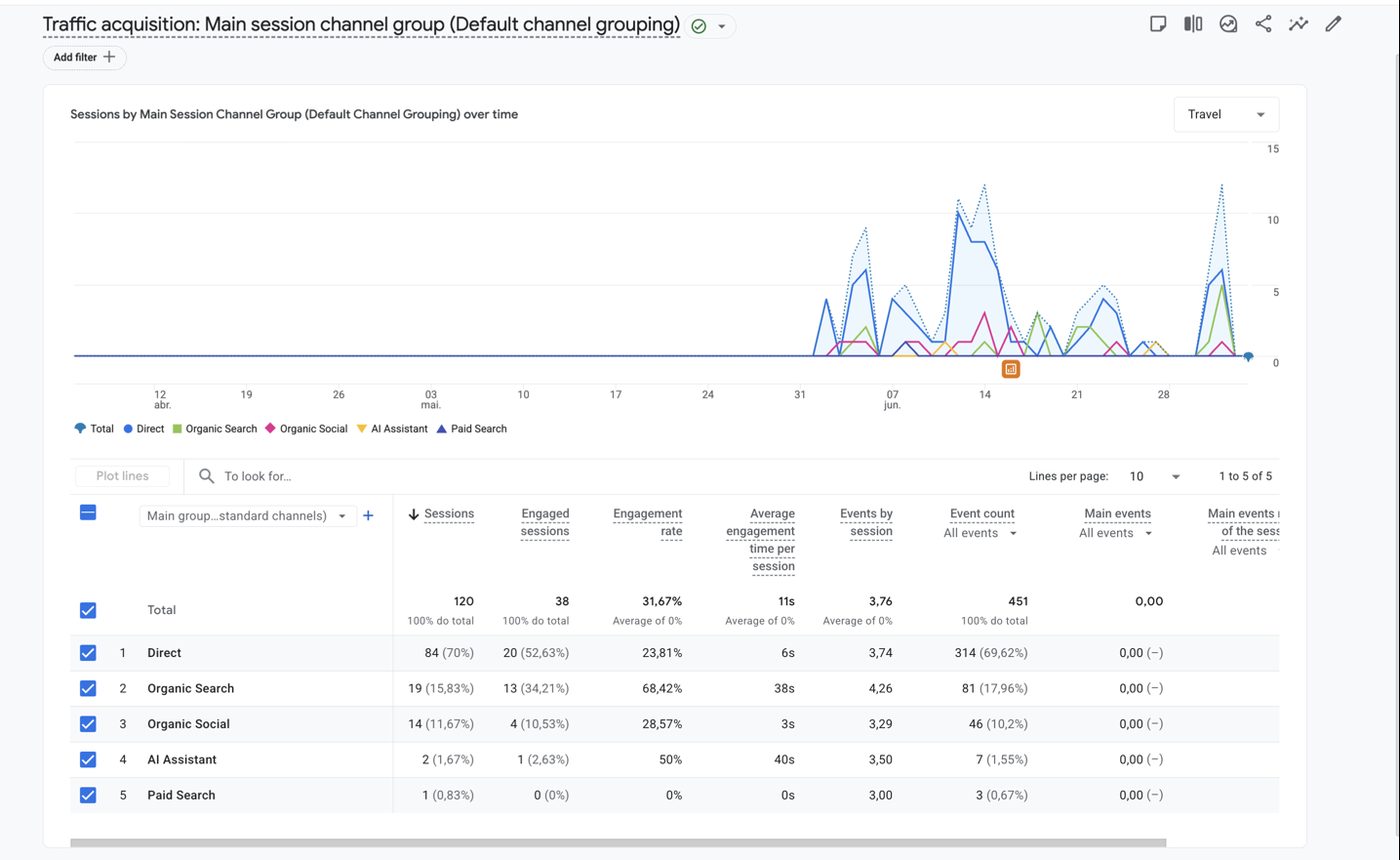Toggle Direct series in chart legend

143,428
